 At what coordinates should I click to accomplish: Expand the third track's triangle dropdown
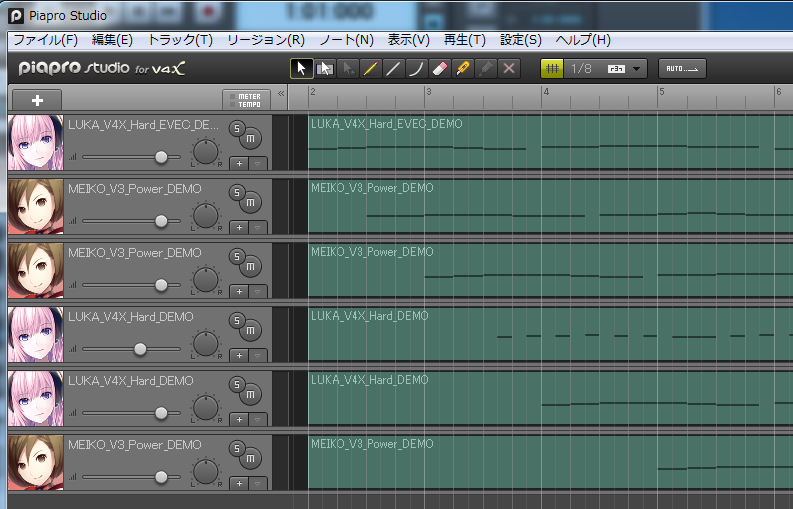(x=258, y=291)
